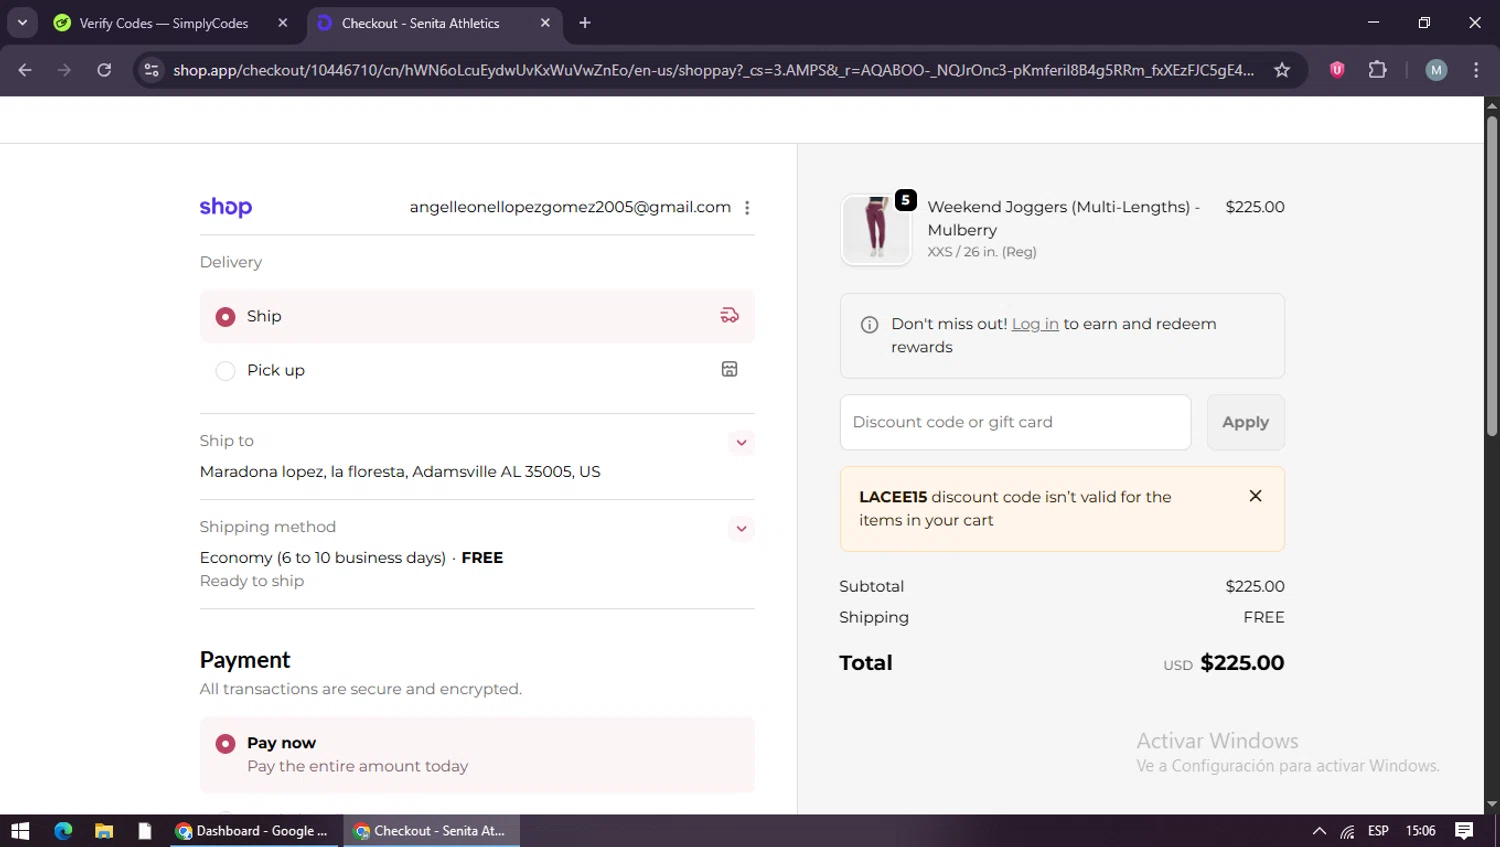Click the email angelleonellopezgomez2005@gmail.com
The height and width of the screenshot is (847, 1500).
coord(570,207)
